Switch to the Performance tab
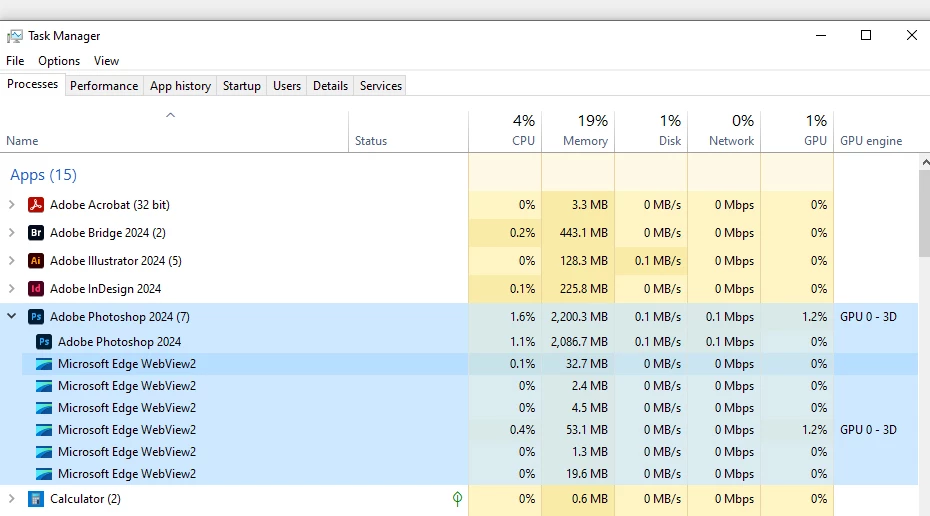 104,86
